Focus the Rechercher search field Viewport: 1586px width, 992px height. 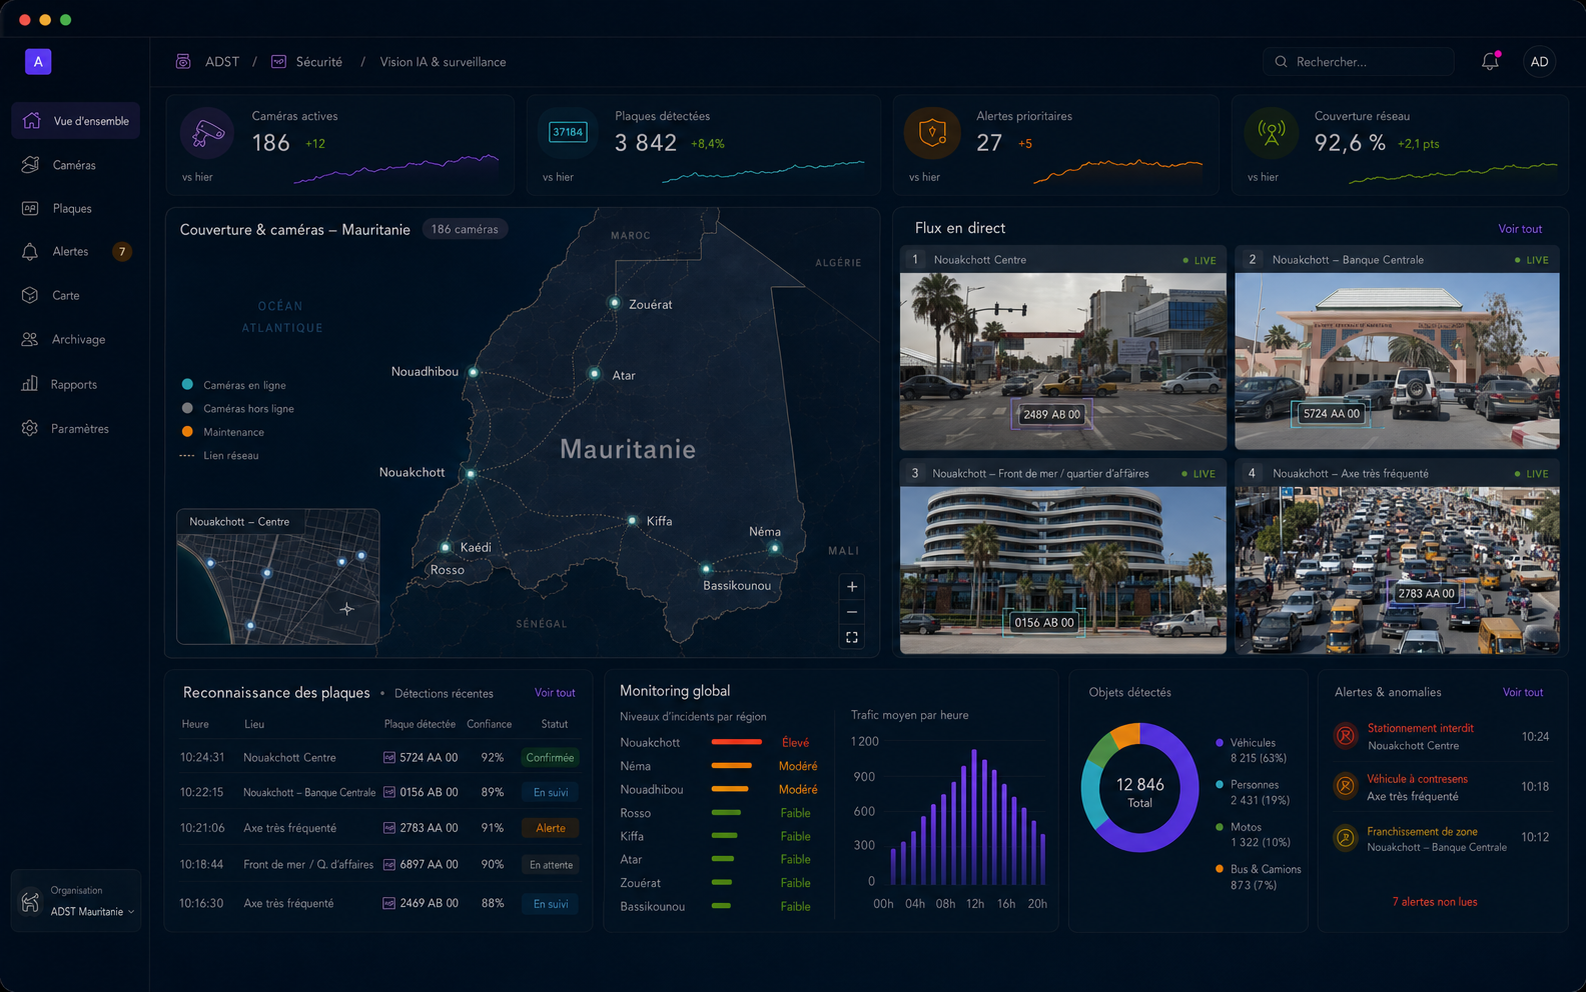pos(1358,62)
